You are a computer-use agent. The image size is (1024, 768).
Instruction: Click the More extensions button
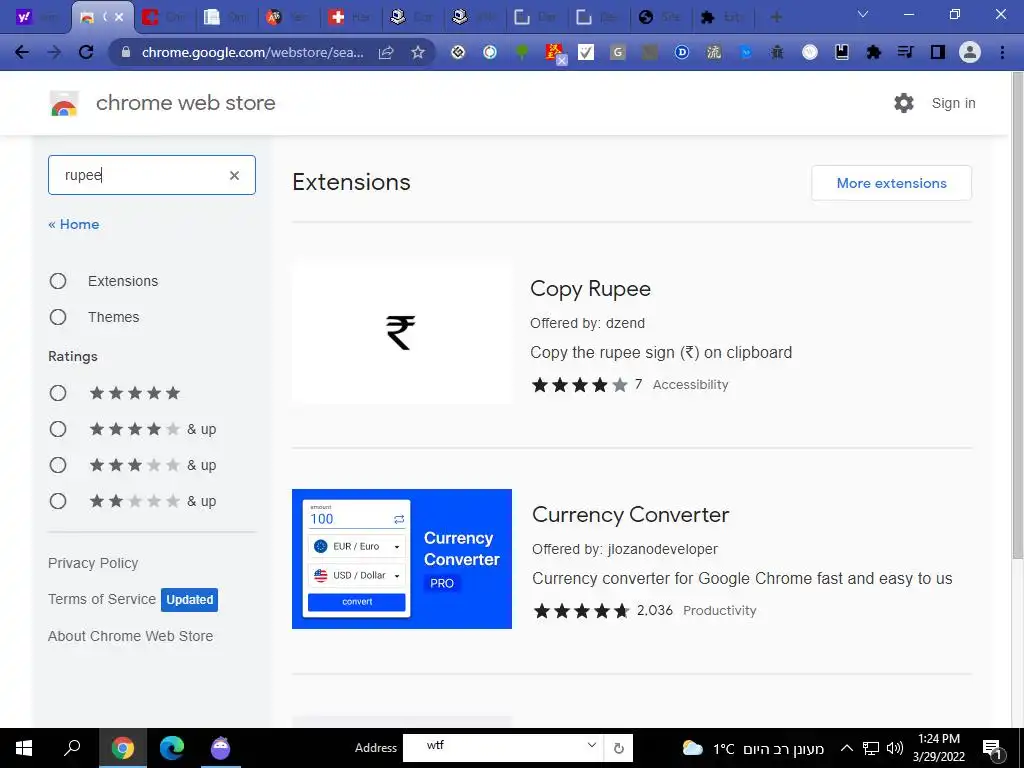pos(891,184)
